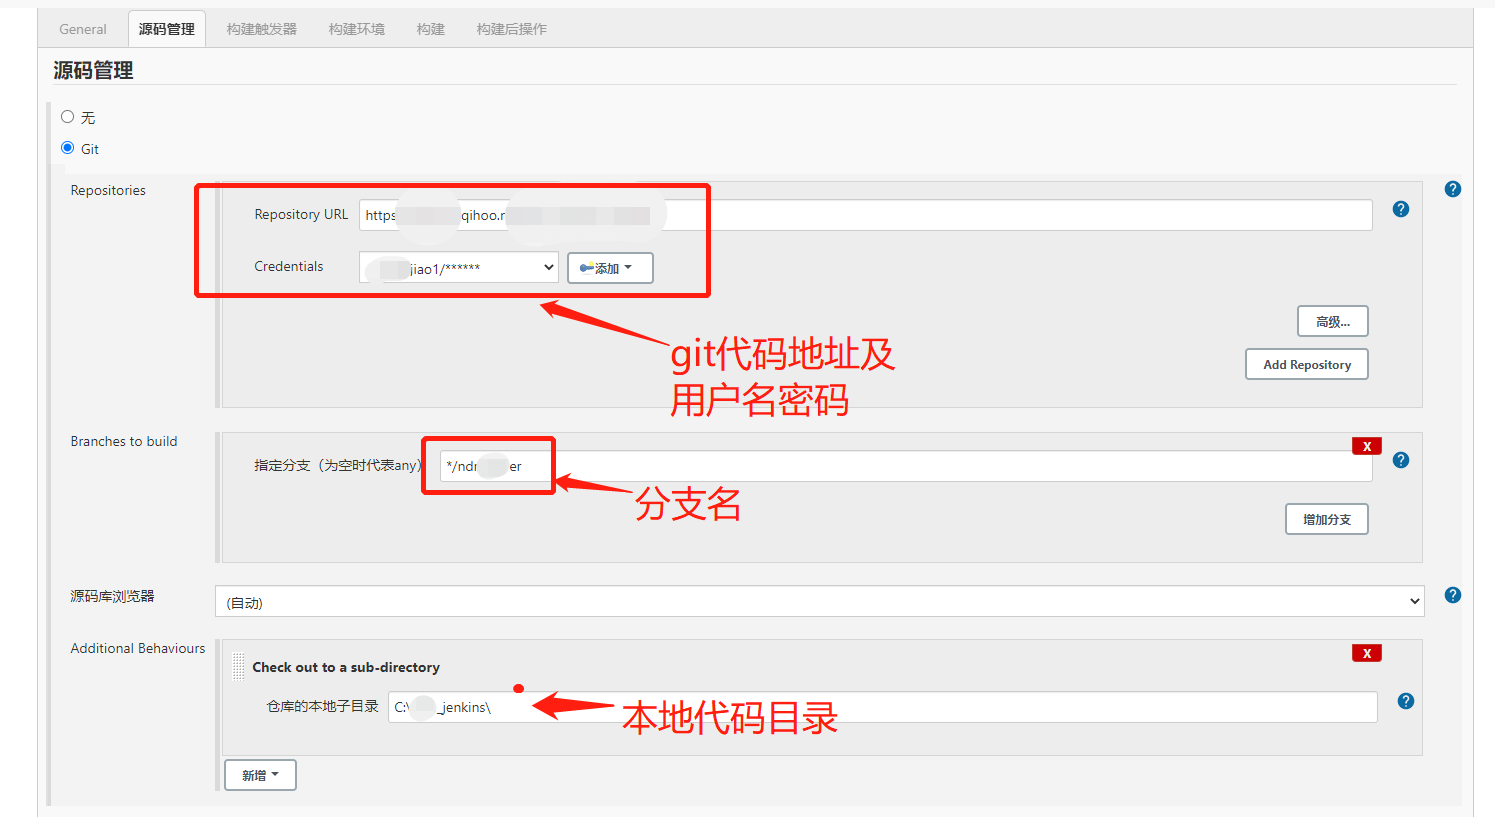
Task: Open the 构建后操作 tab
Action: tap(511, 28)
